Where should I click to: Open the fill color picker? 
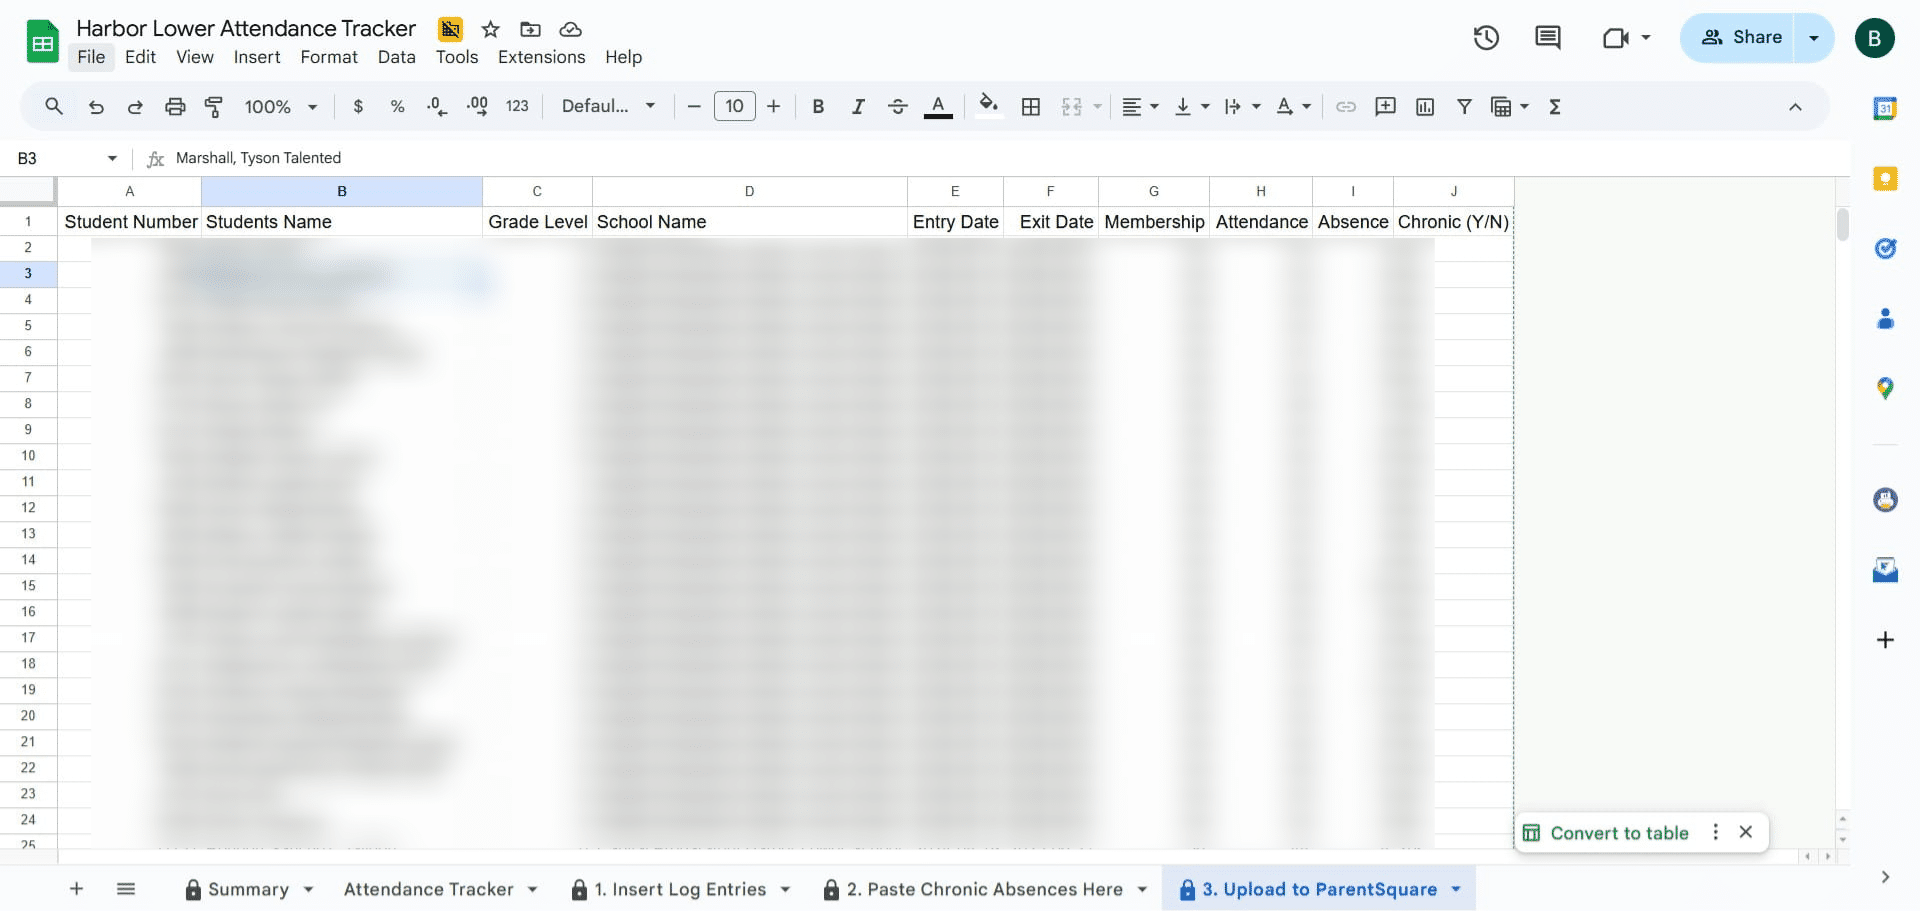[989, 106]
